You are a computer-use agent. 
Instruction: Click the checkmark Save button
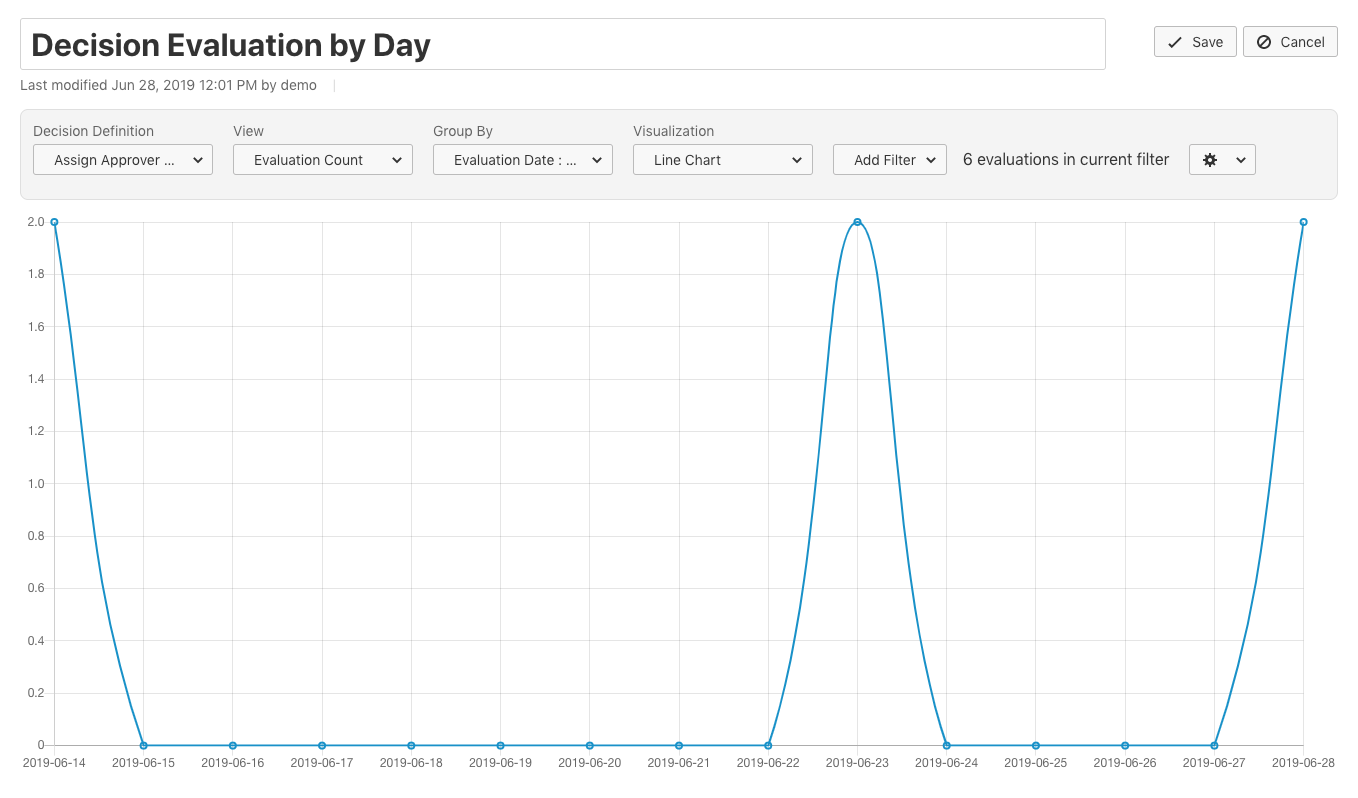pyautogui.click(x=1195, y=42)
